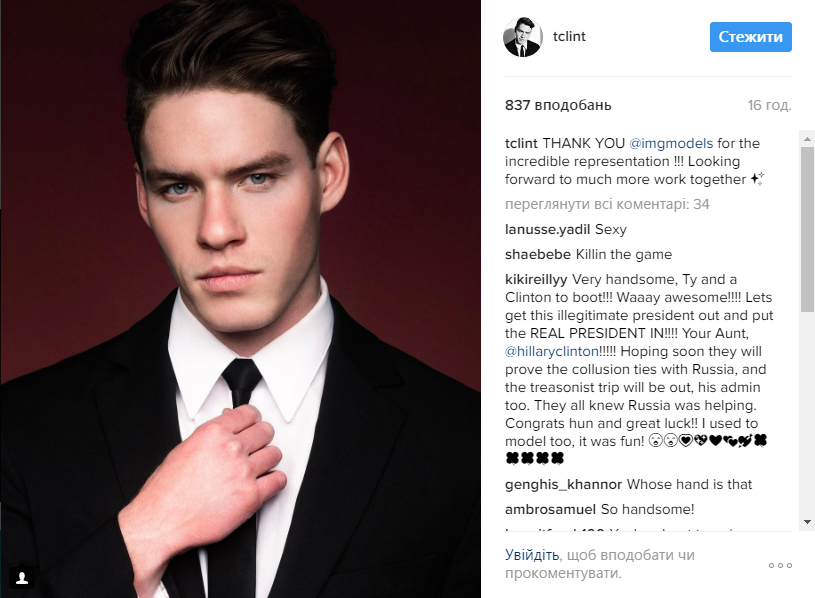Click the main portrait photo
The image size is (815, 598).
(241, 299)
